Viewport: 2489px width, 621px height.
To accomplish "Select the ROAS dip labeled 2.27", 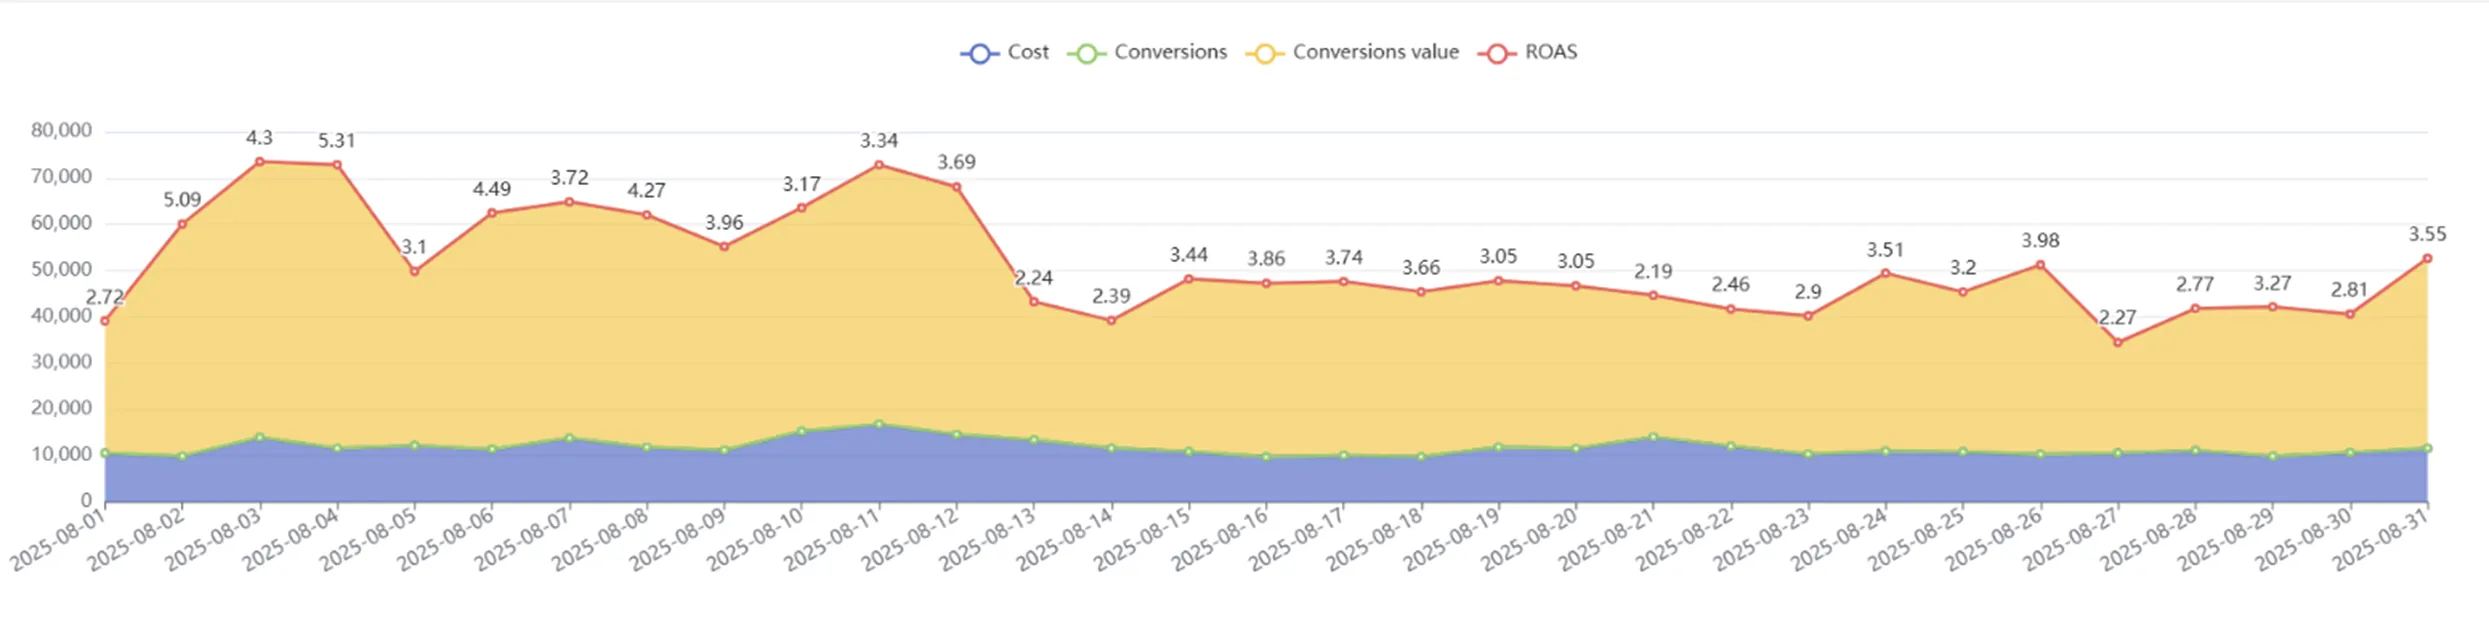I will point(2118,343).
